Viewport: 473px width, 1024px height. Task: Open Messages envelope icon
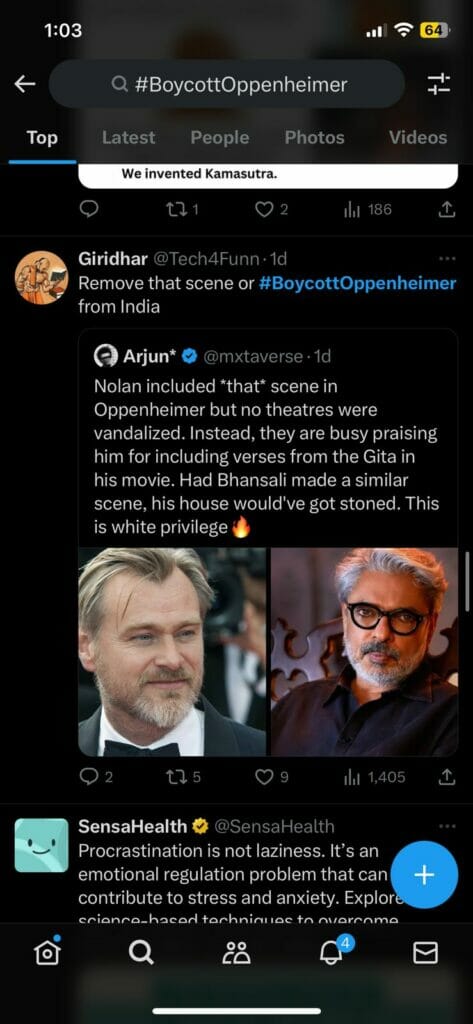pyautogui.click(x=426, y=953)
